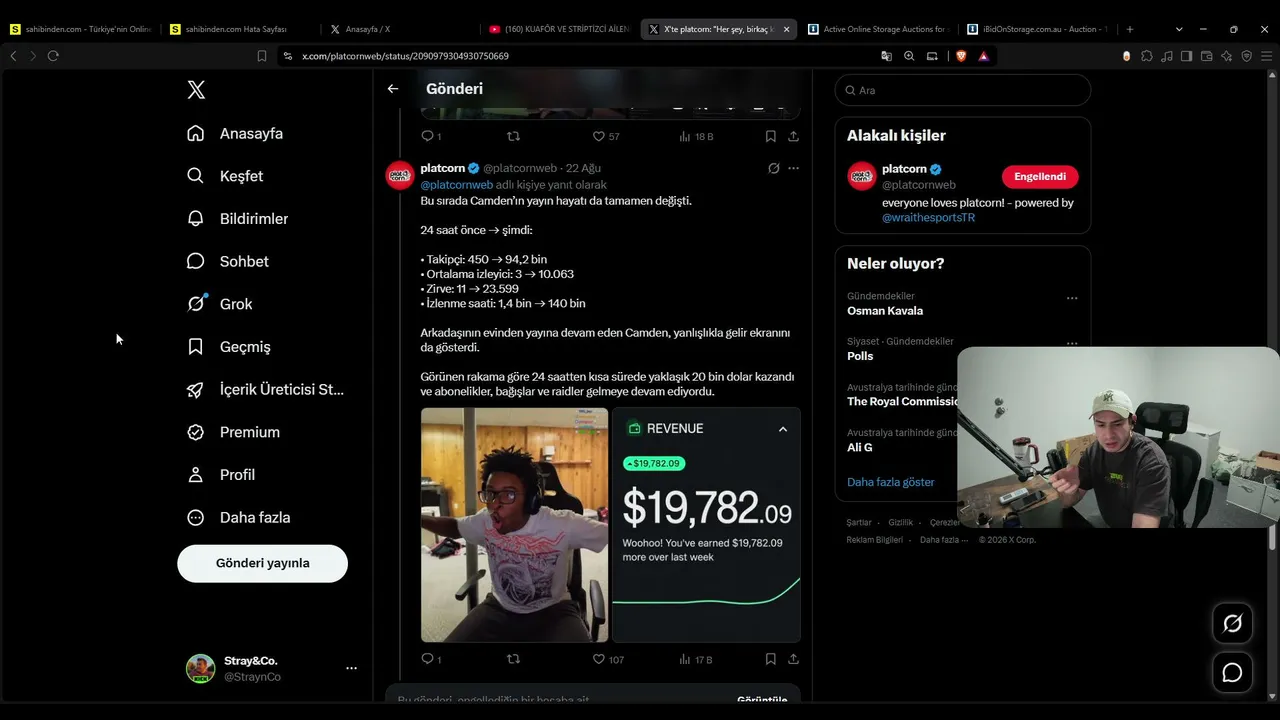The height and width of the screenshot is (720, 1280).
Task: Go to Anasayfa in the sidebar
Action: coord(235,133)
